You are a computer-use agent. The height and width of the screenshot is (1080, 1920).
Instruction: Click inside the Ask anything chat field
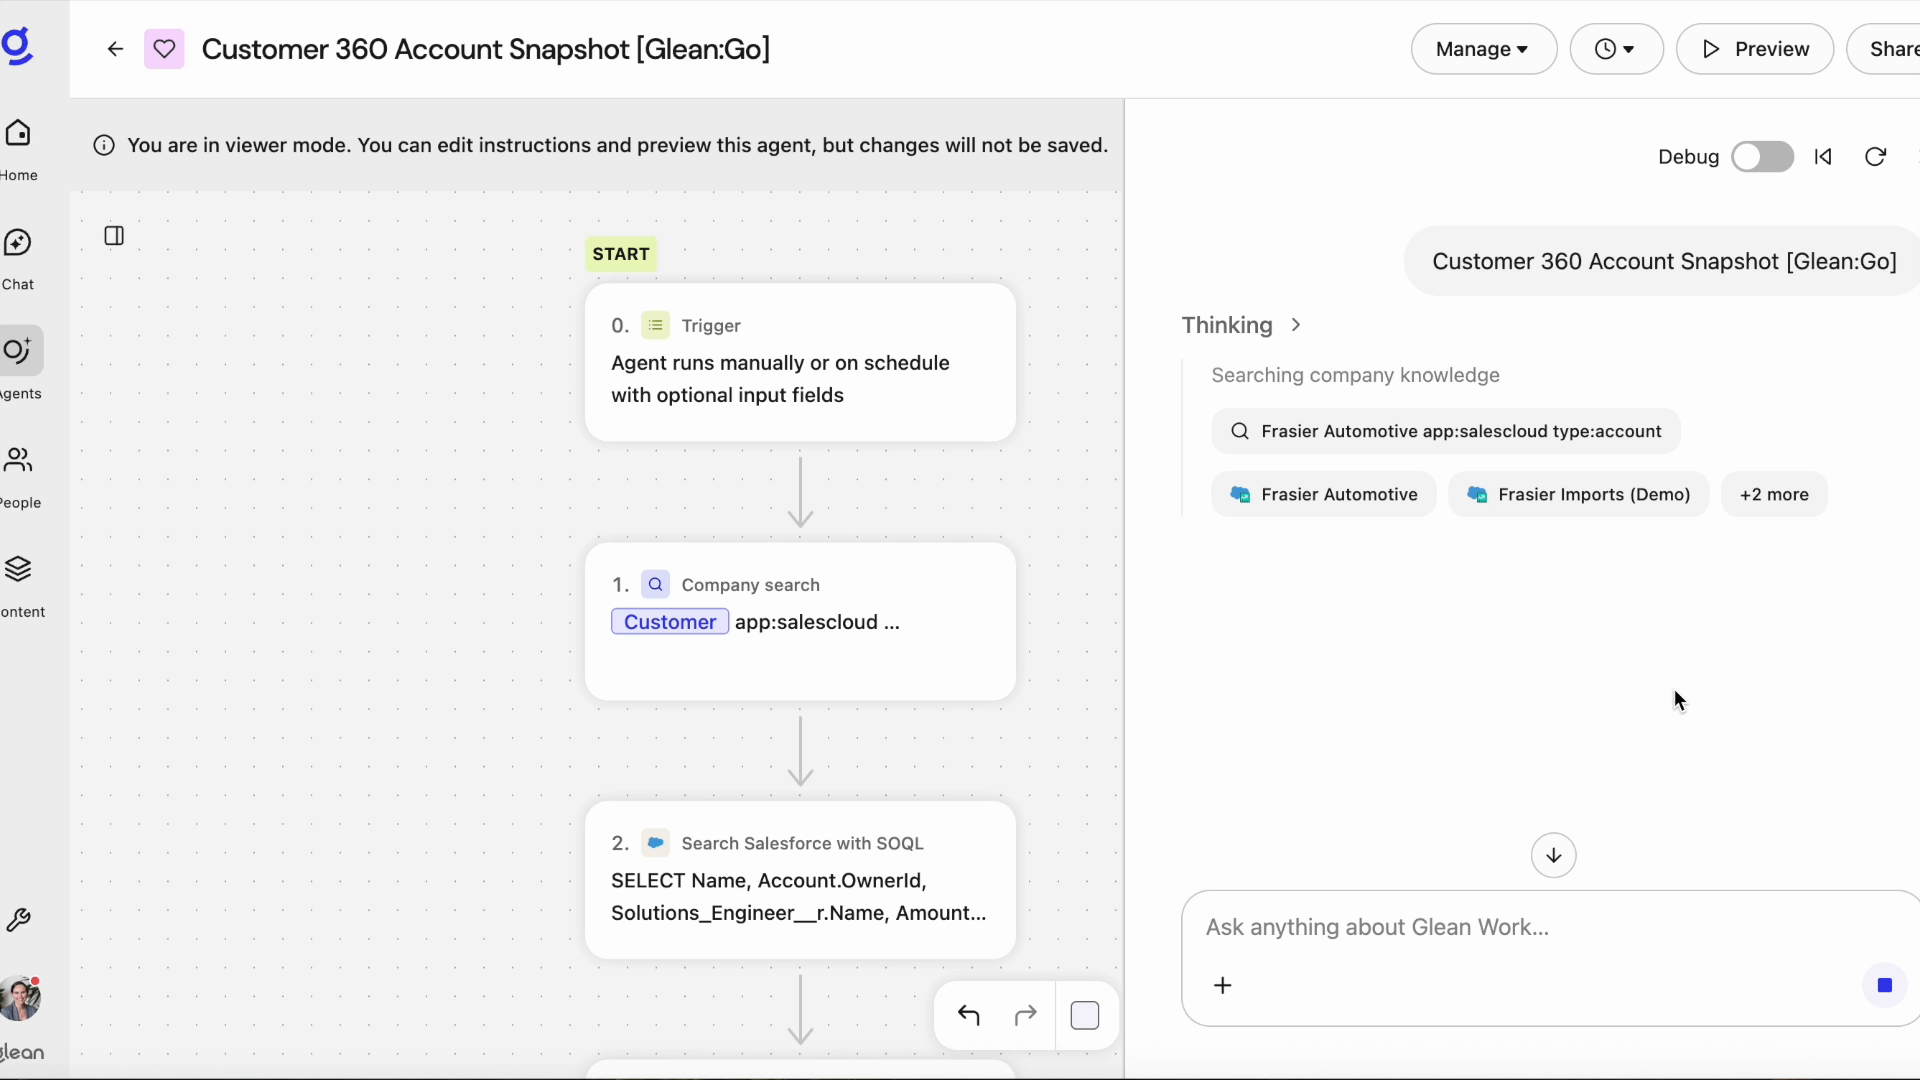[x=1450, y=928]
